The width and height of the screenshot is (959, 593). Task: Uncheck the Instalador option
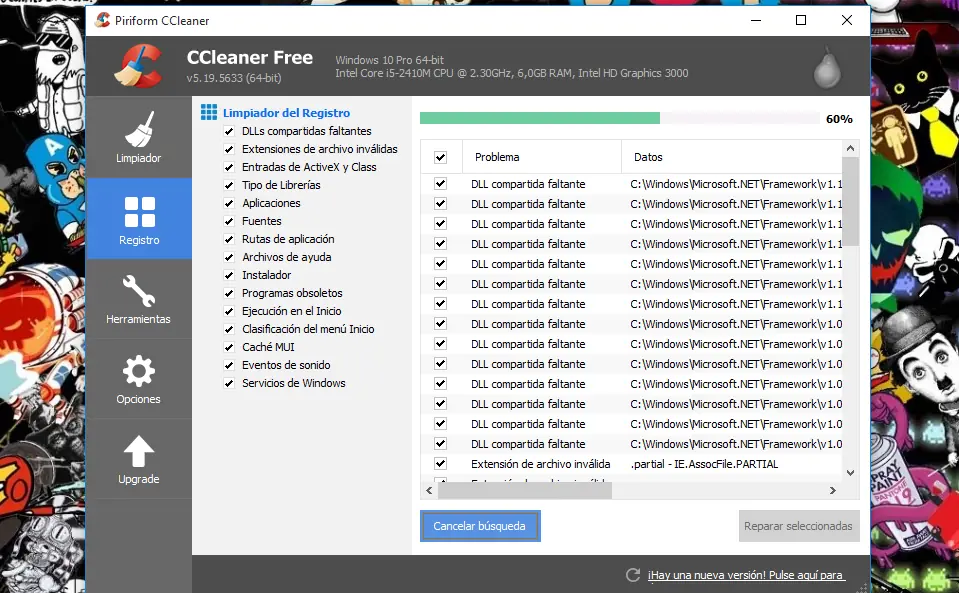229,275
